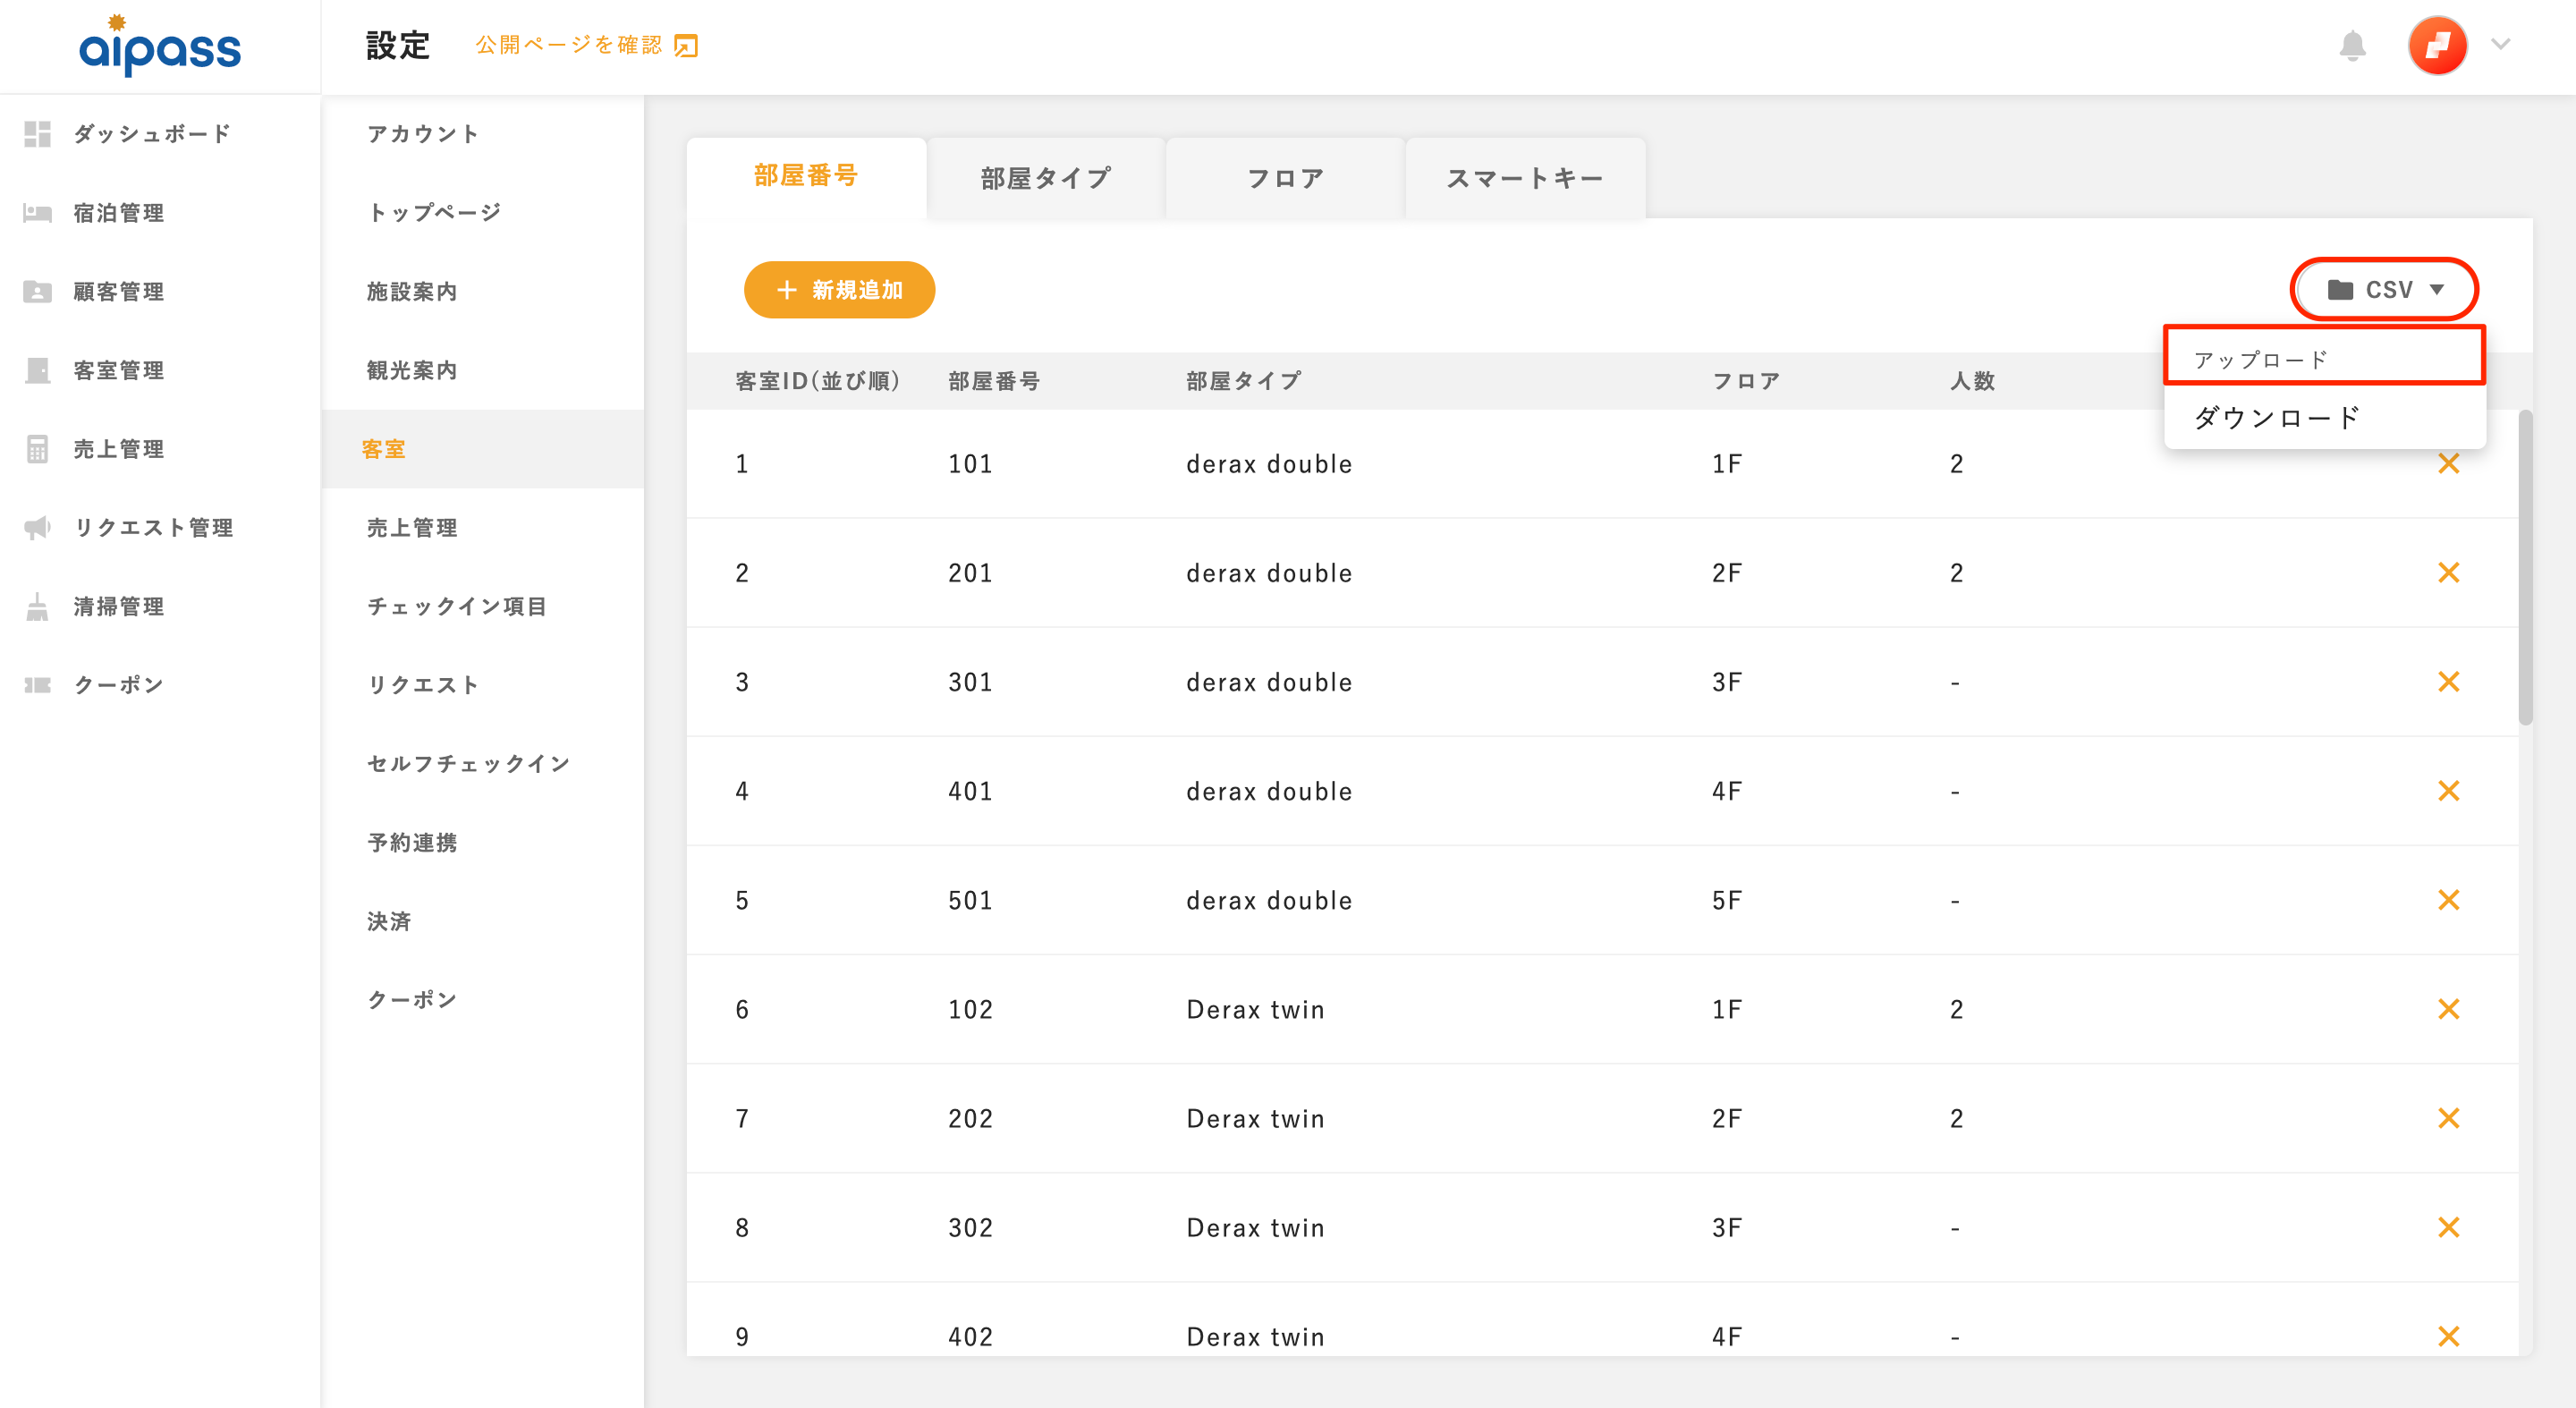This screenshot has width=2576, height=1408.
Task: Click the 部屋番号 column header
Action: pos(994,381)
